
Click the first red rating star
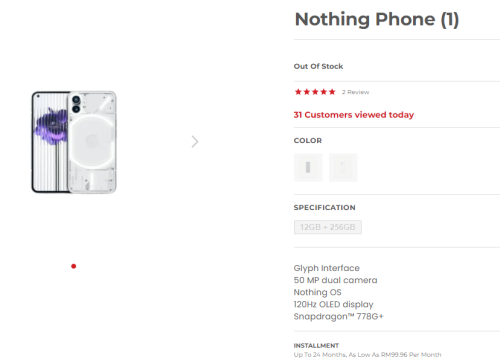298,92
